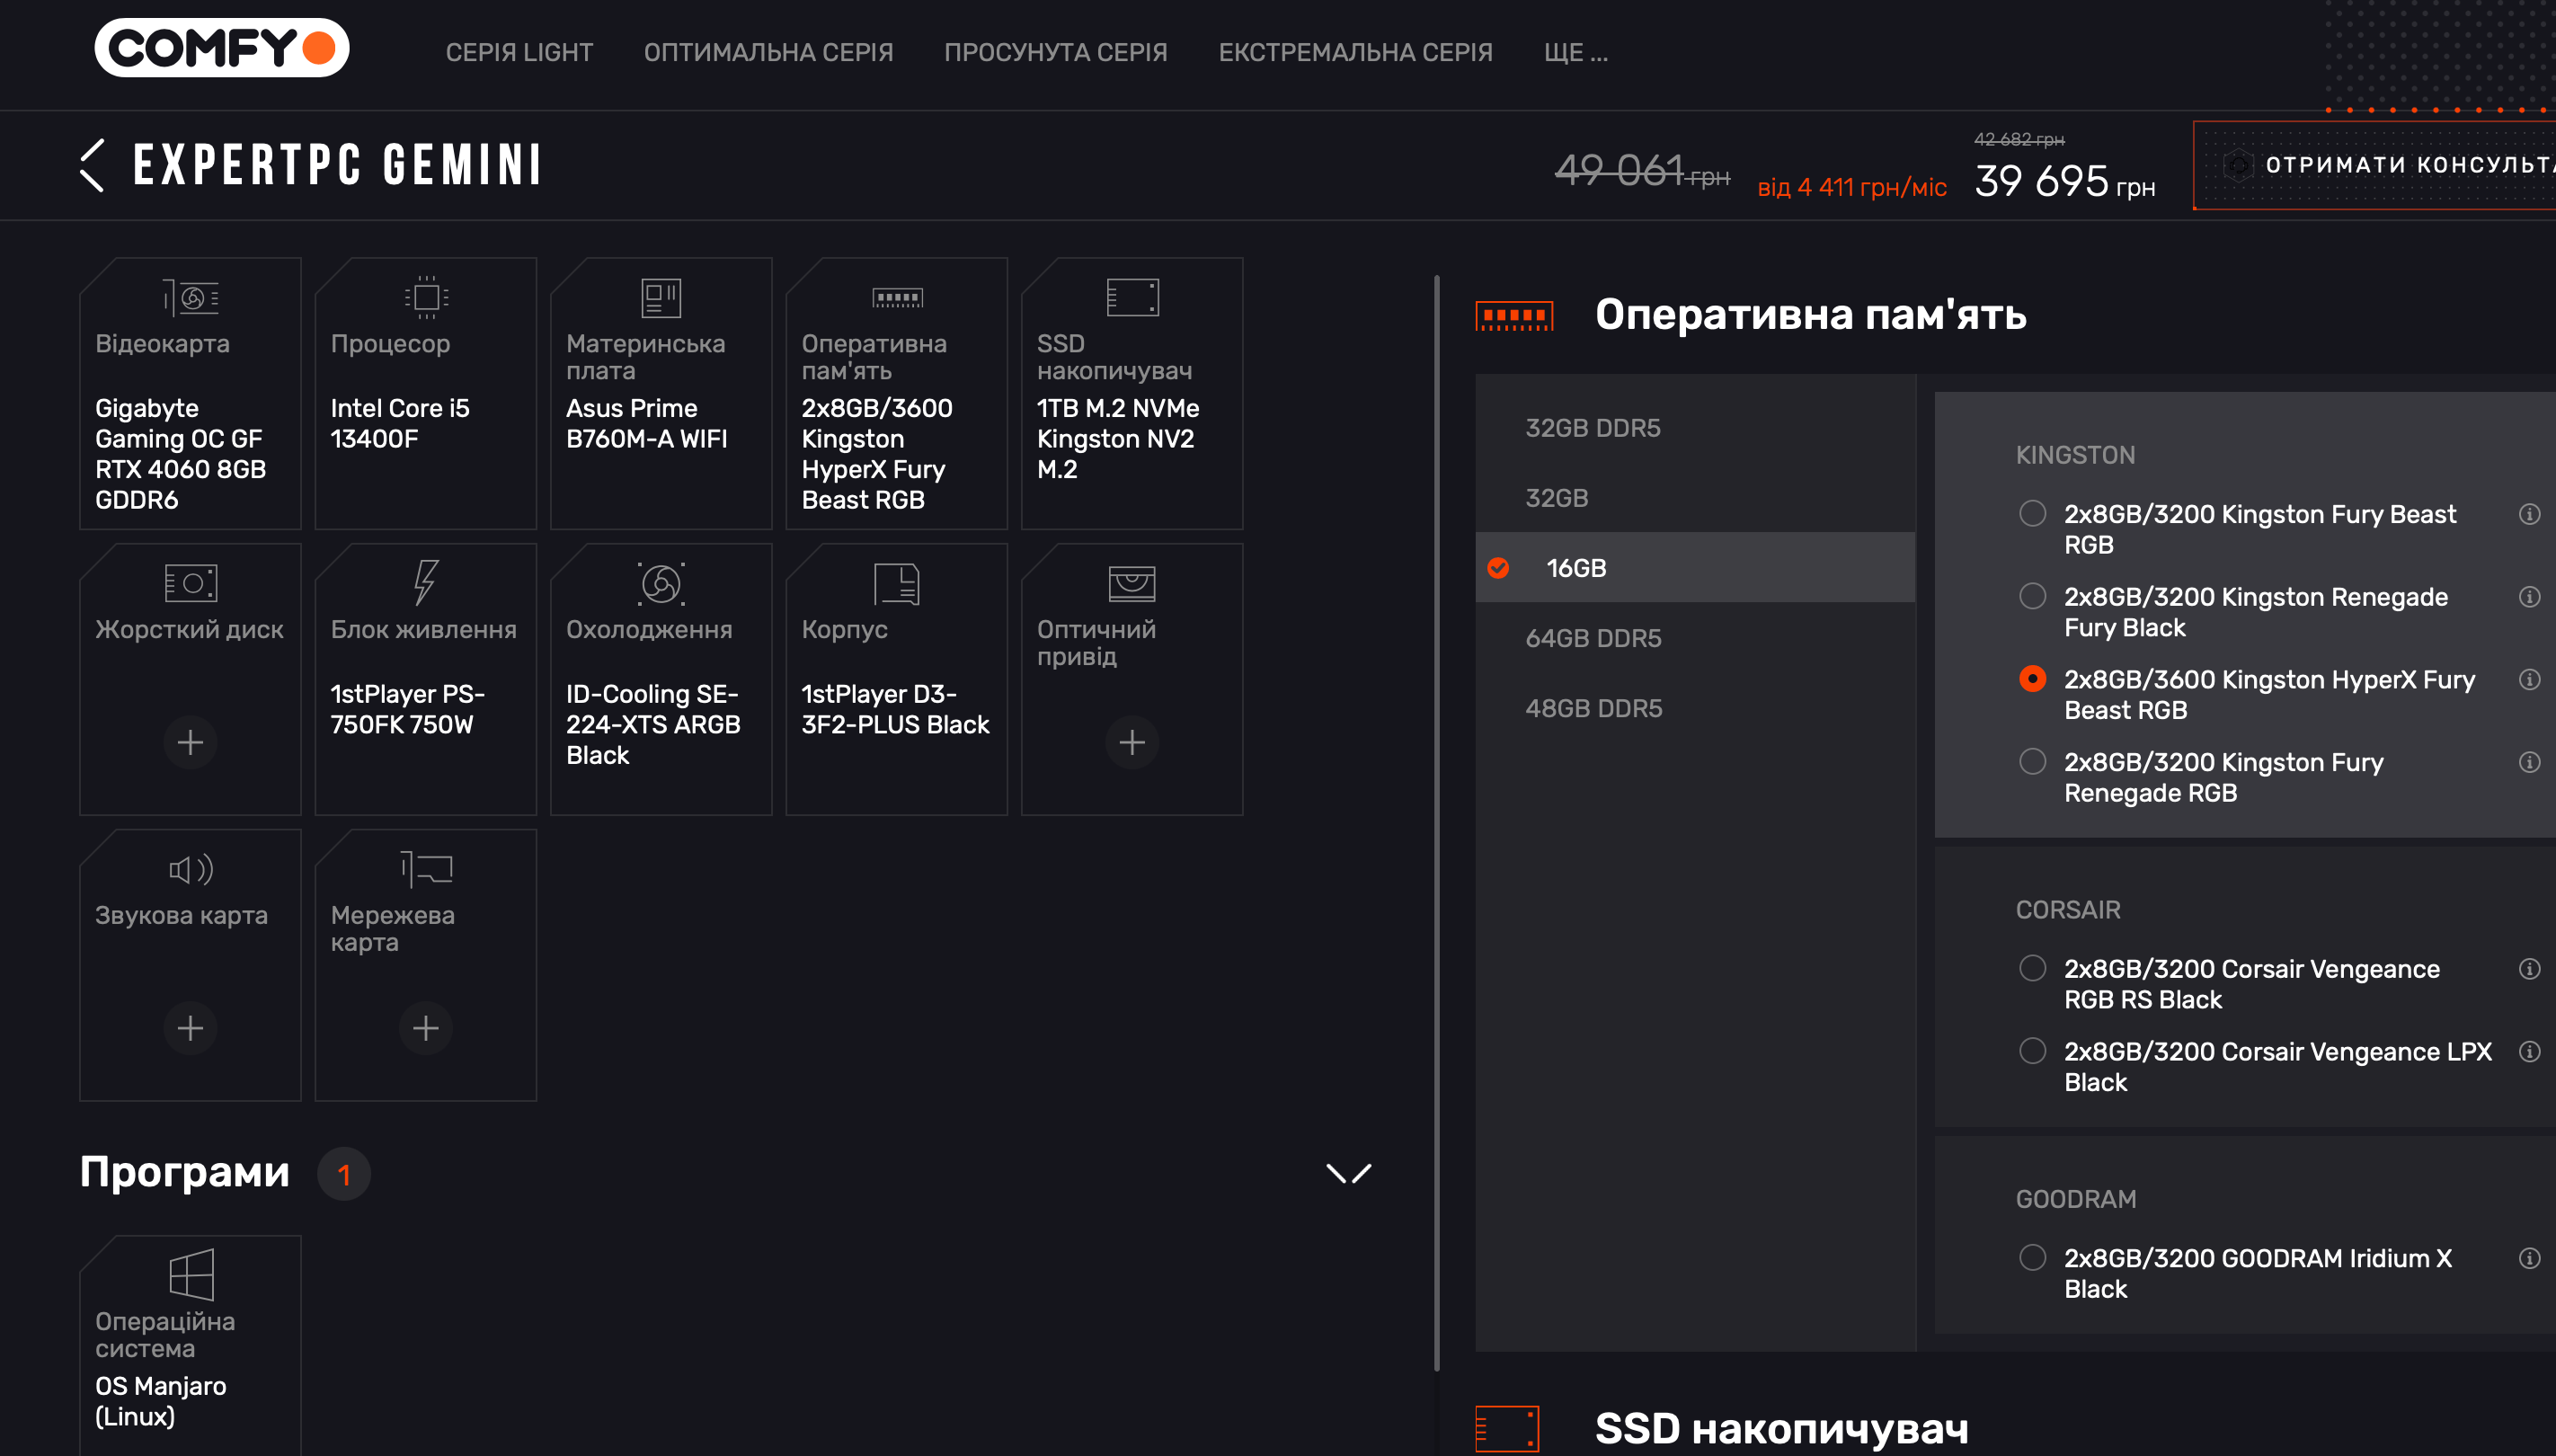
Task: Add a network card with the plus button
Action: 426,1028
